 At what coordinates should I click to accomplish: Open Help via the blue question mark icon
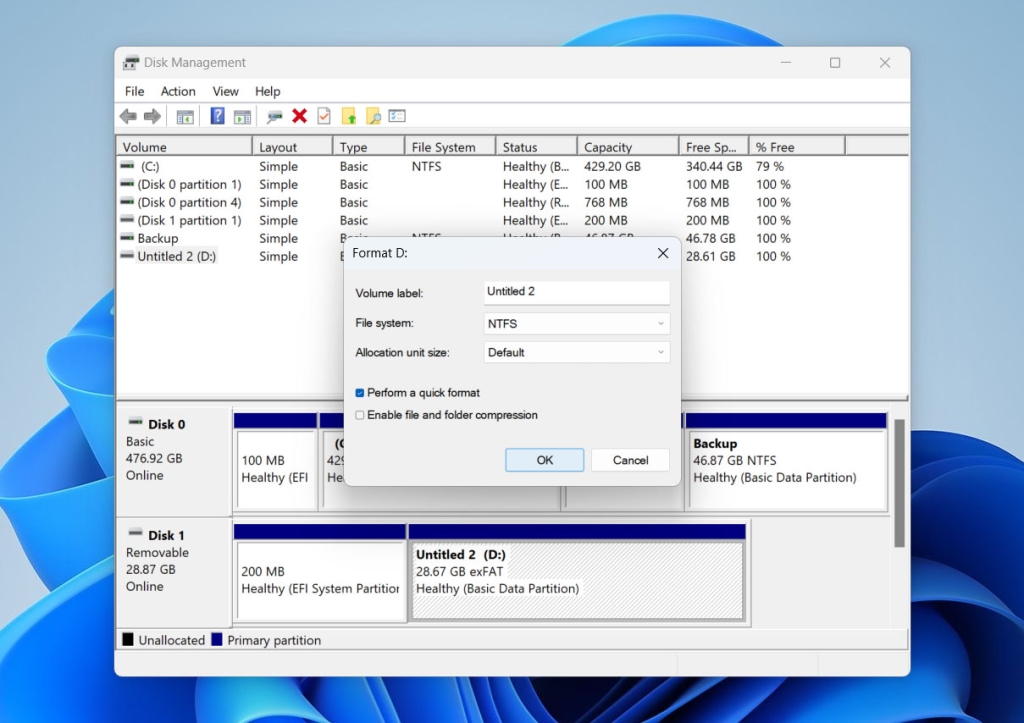coord(216,115)
